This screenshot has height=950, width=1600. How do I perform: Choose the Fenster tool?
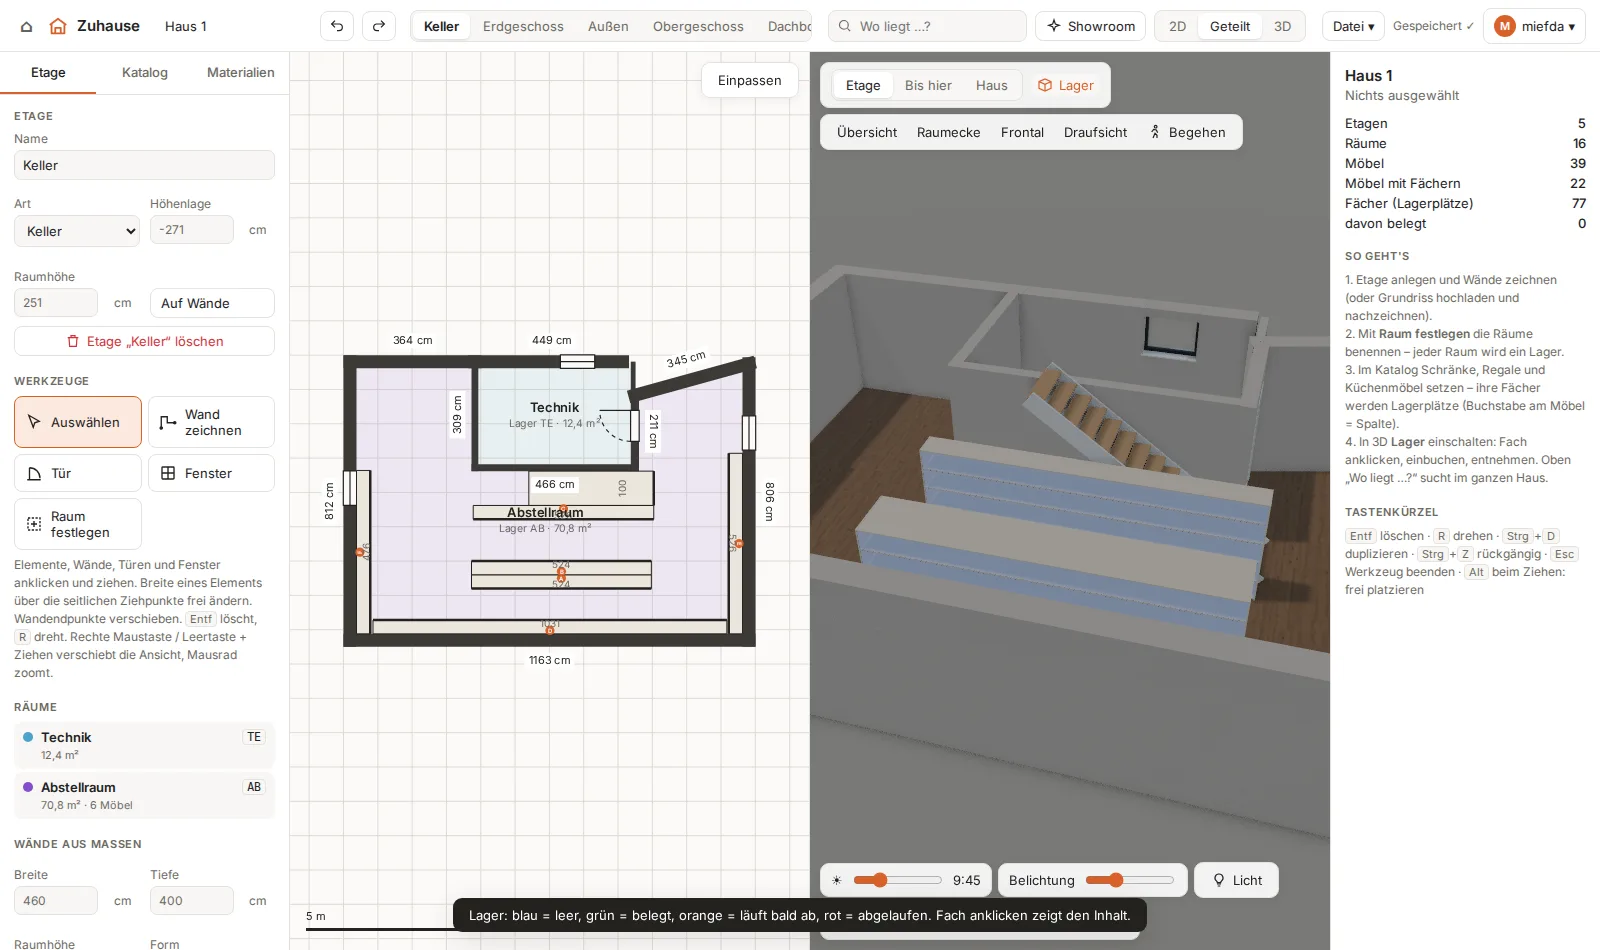(x=211, y=473)
